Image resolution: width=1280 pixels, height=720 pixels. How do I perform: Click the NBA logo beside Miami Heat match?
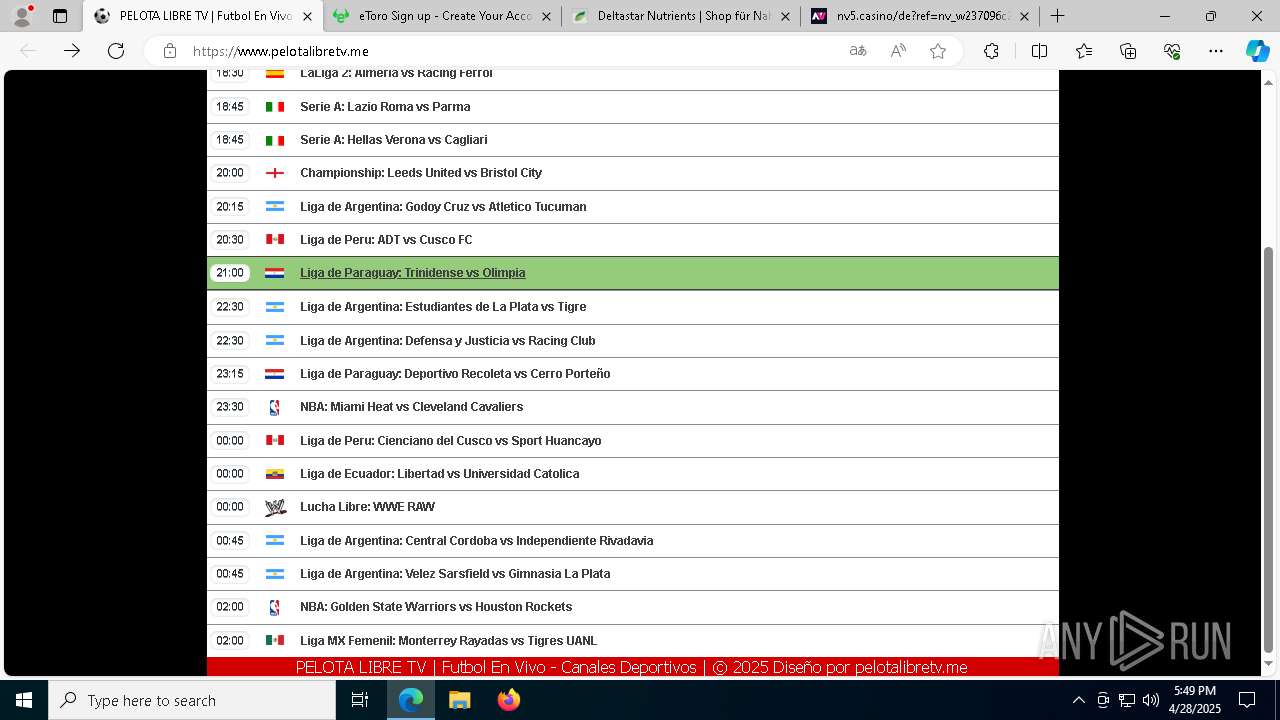[275, 407]
